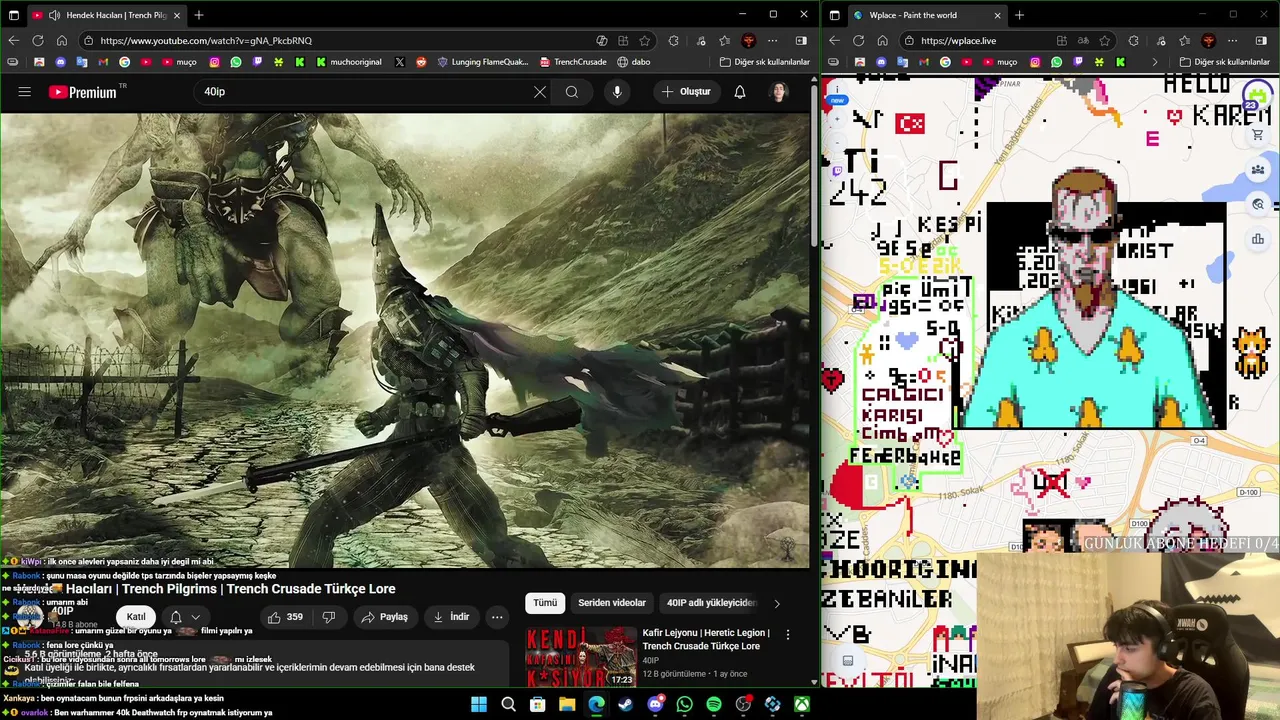Screen dimensions: 1280x720
Task: Open the YouTube hamburger guide menu
Action: click(x=24, y=92)
